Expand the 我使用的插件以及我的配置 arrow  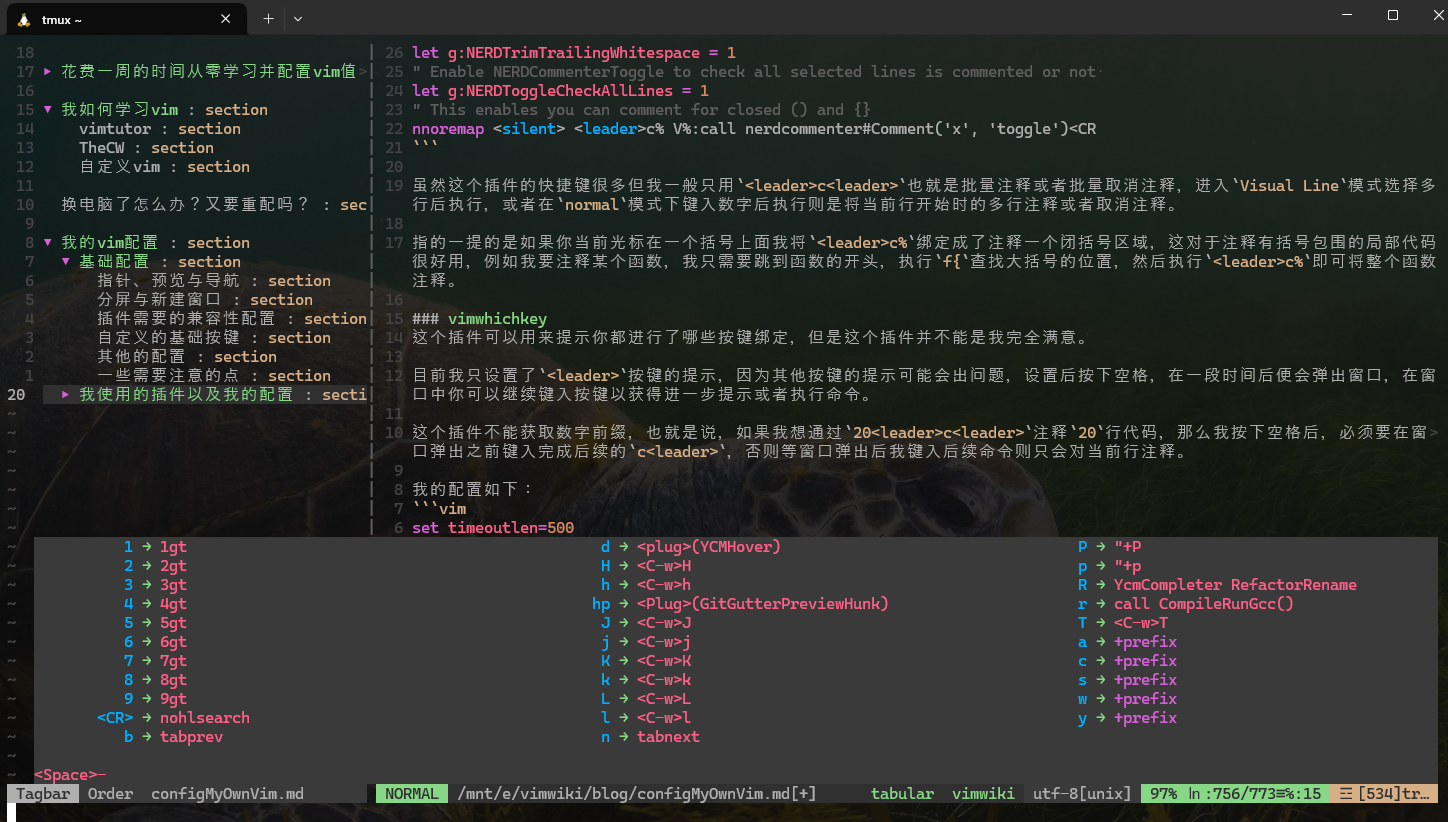(66, 395)
